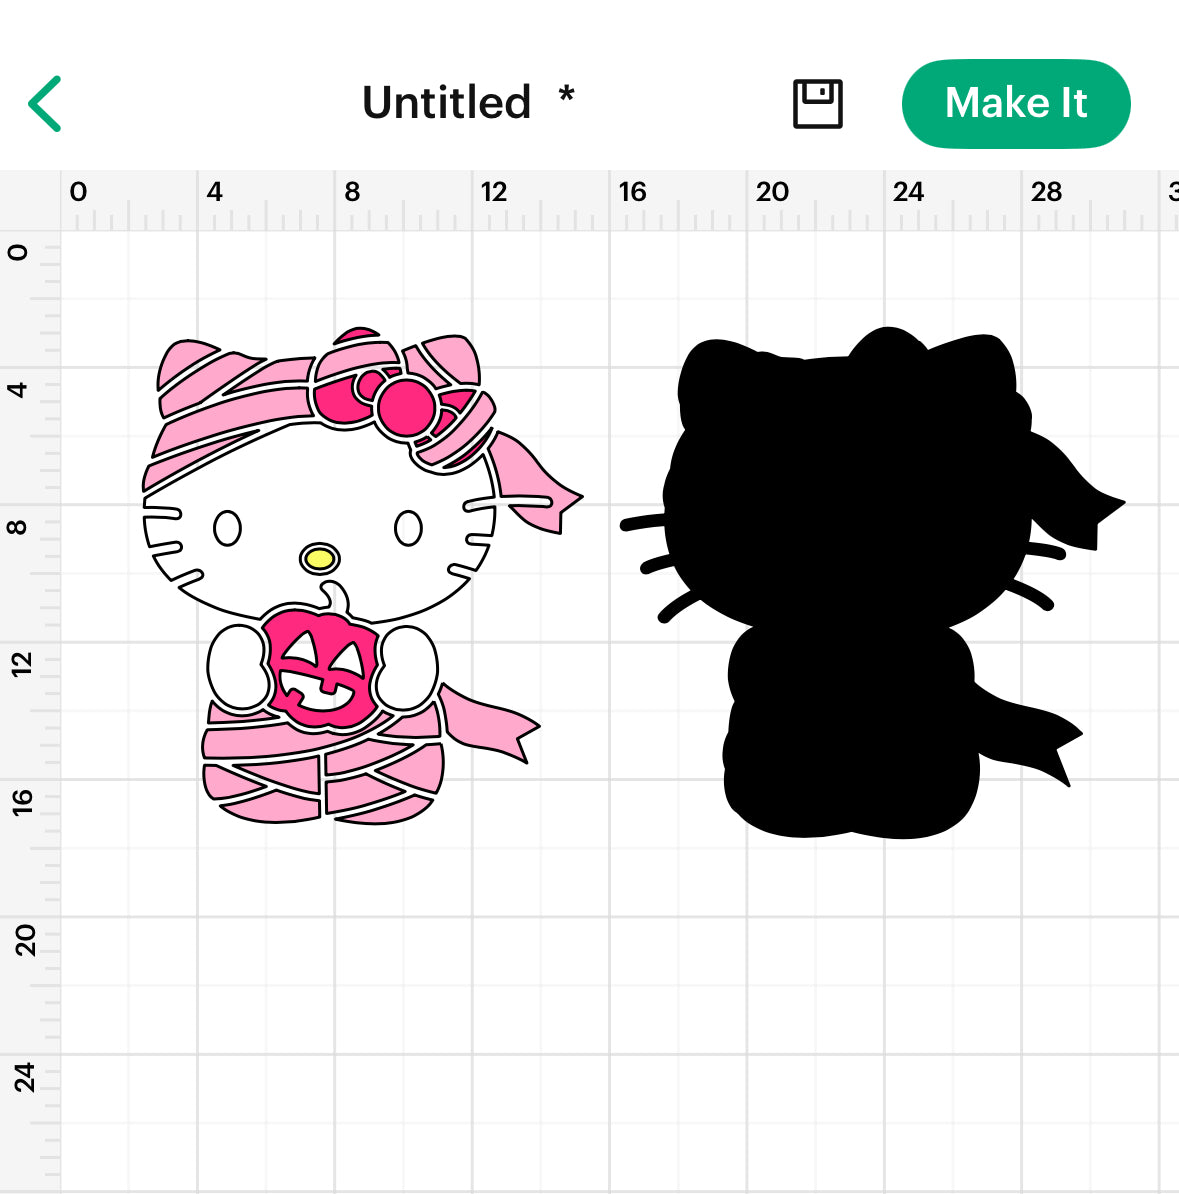This screenshot has height=1194, width=1179.
Task: Click the mummy kitty's left eye
Action: click(227, 528)
